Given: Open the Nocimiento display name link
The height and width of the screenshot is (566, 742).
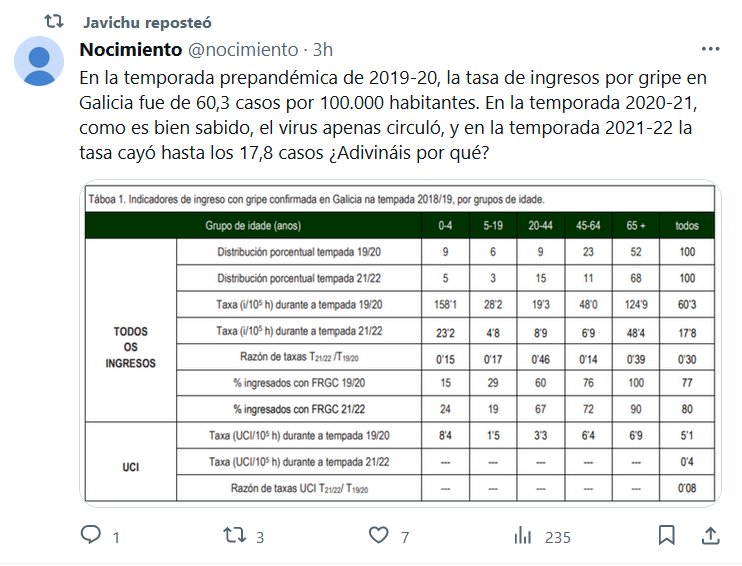Looking at the screenshot, I should 130,49.
